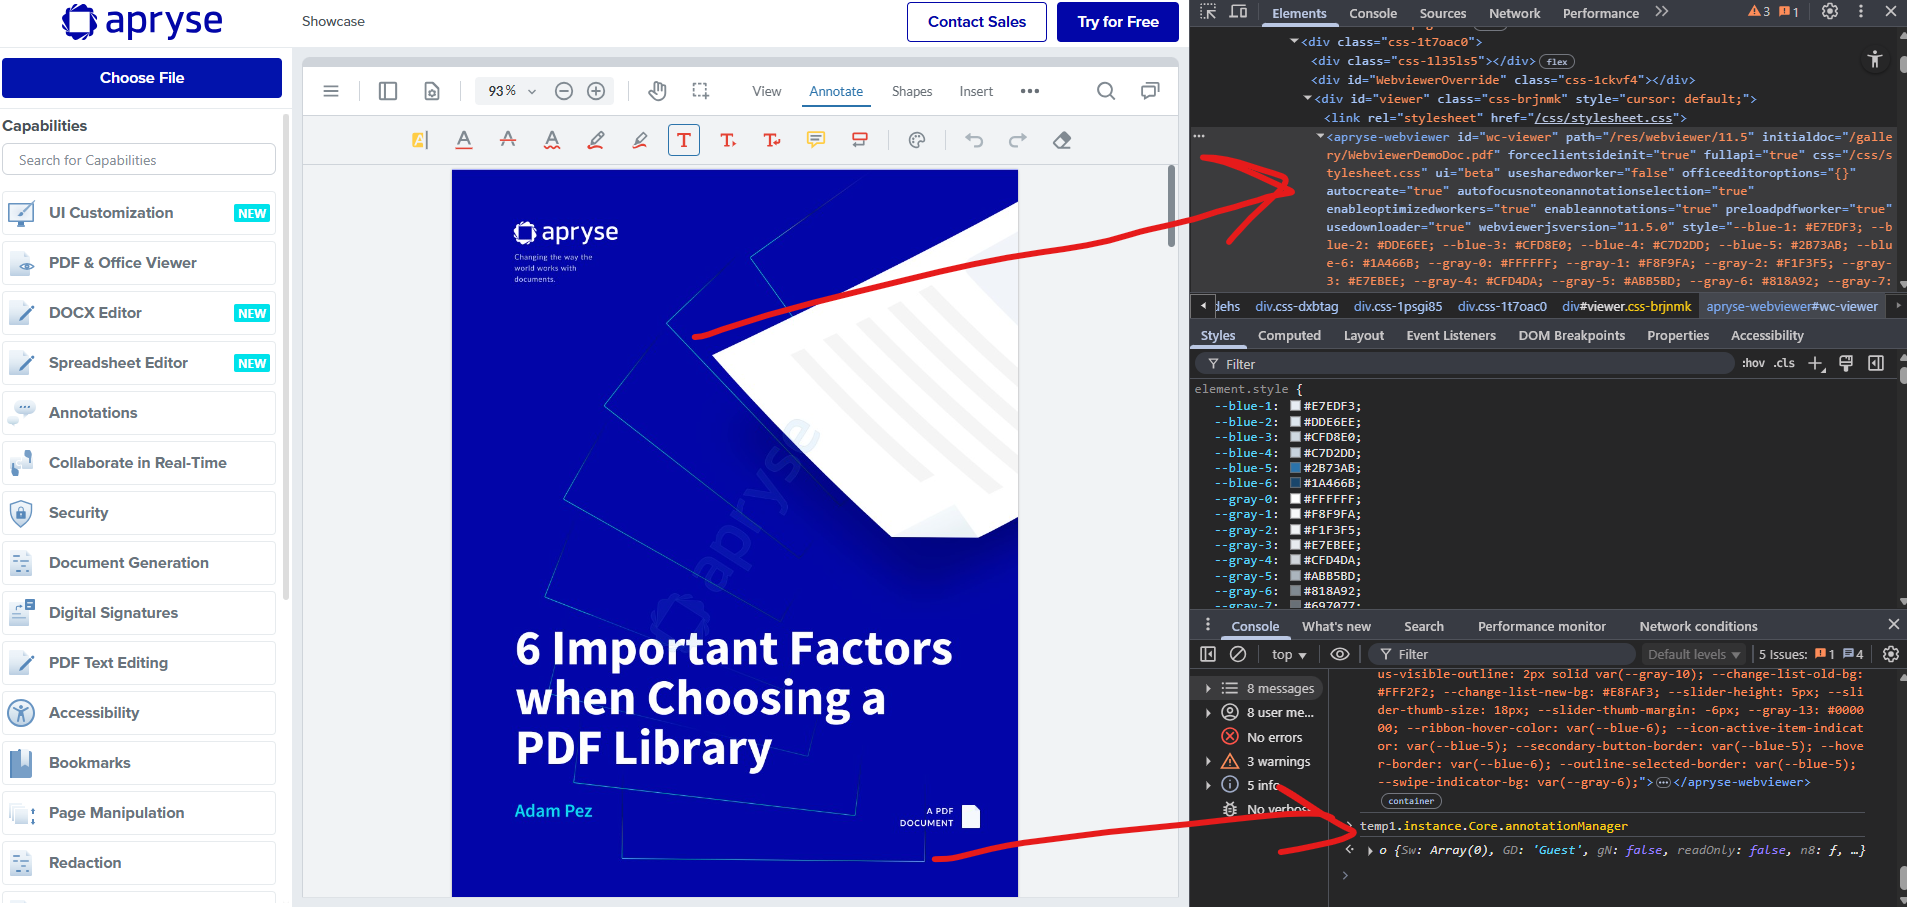Viewport: 1907px width, 907px height.
Task: Open the Computed styles tab
Action: 1289,336
